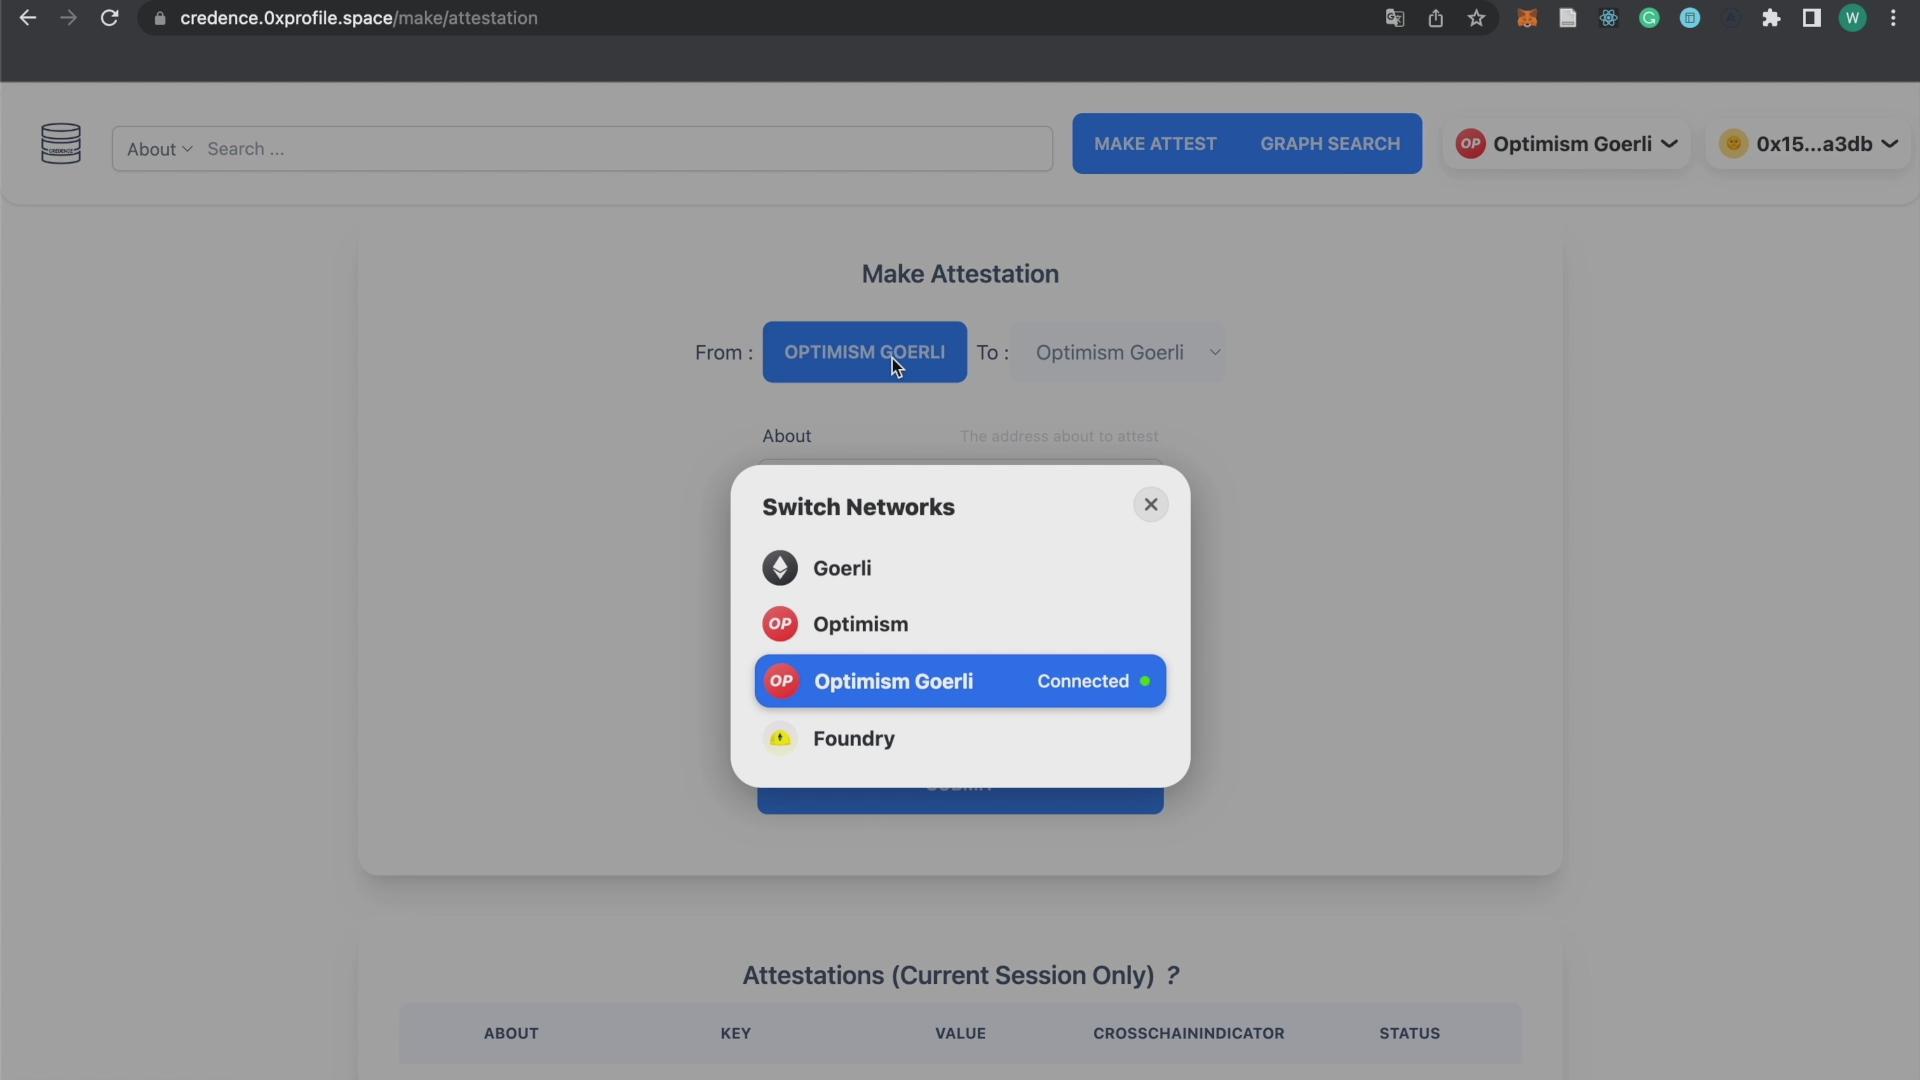Image resolution: width=1920 pixels, height=1080 pixels.
Task: Click the Goerli Ethereum icon
Action: click(x=780, y=568)
